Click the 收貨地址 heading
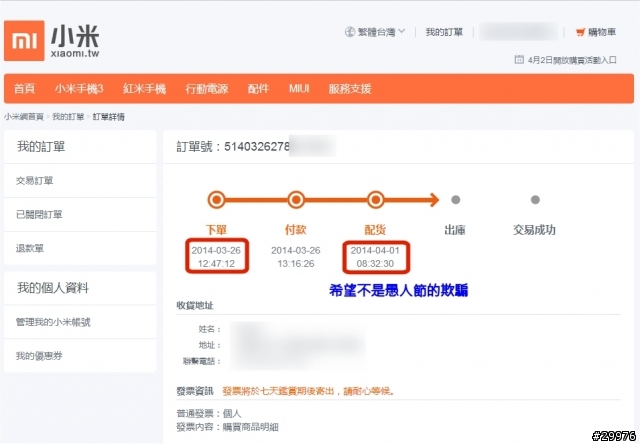 195,305
